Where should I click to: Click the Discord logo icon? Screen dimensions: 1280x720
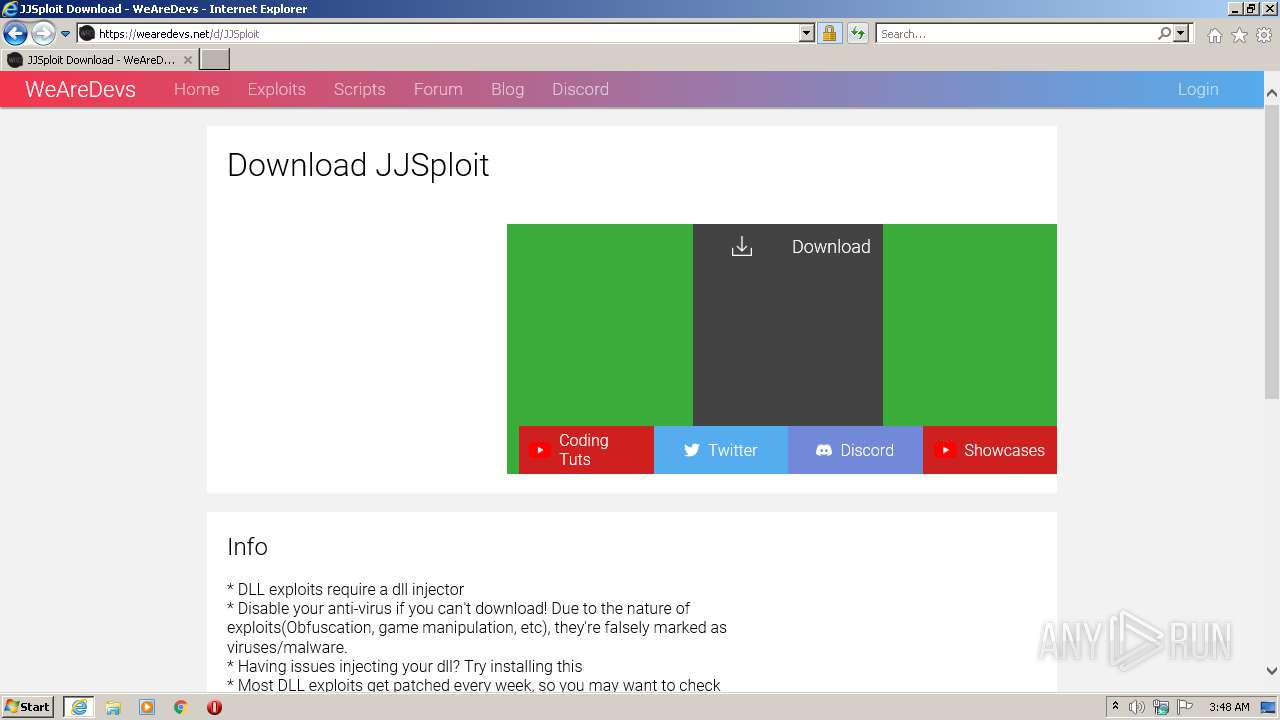(824, 450)
